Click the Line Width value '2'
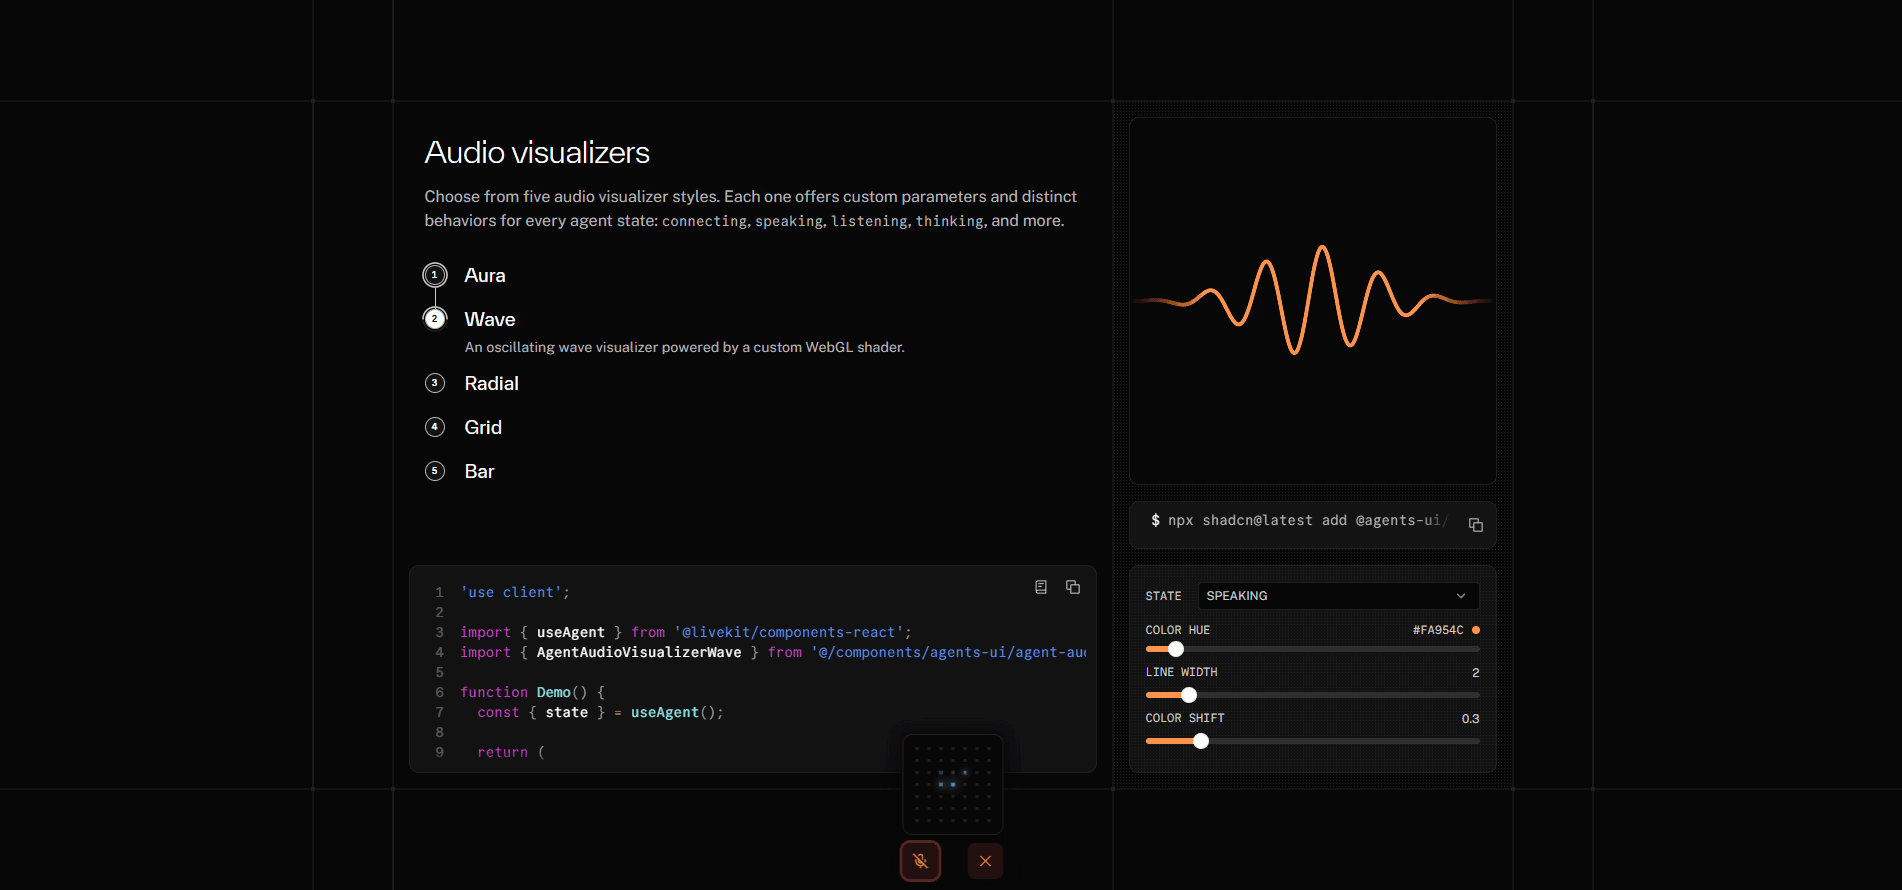 tap(1475, 673)
